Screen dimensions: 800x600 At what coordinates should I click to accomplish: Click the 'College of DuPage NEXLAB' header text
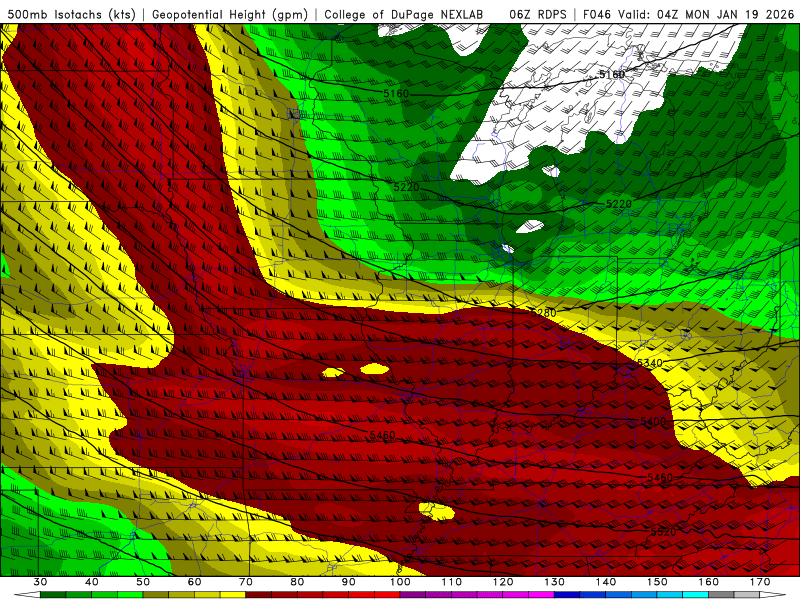[404, 14]
